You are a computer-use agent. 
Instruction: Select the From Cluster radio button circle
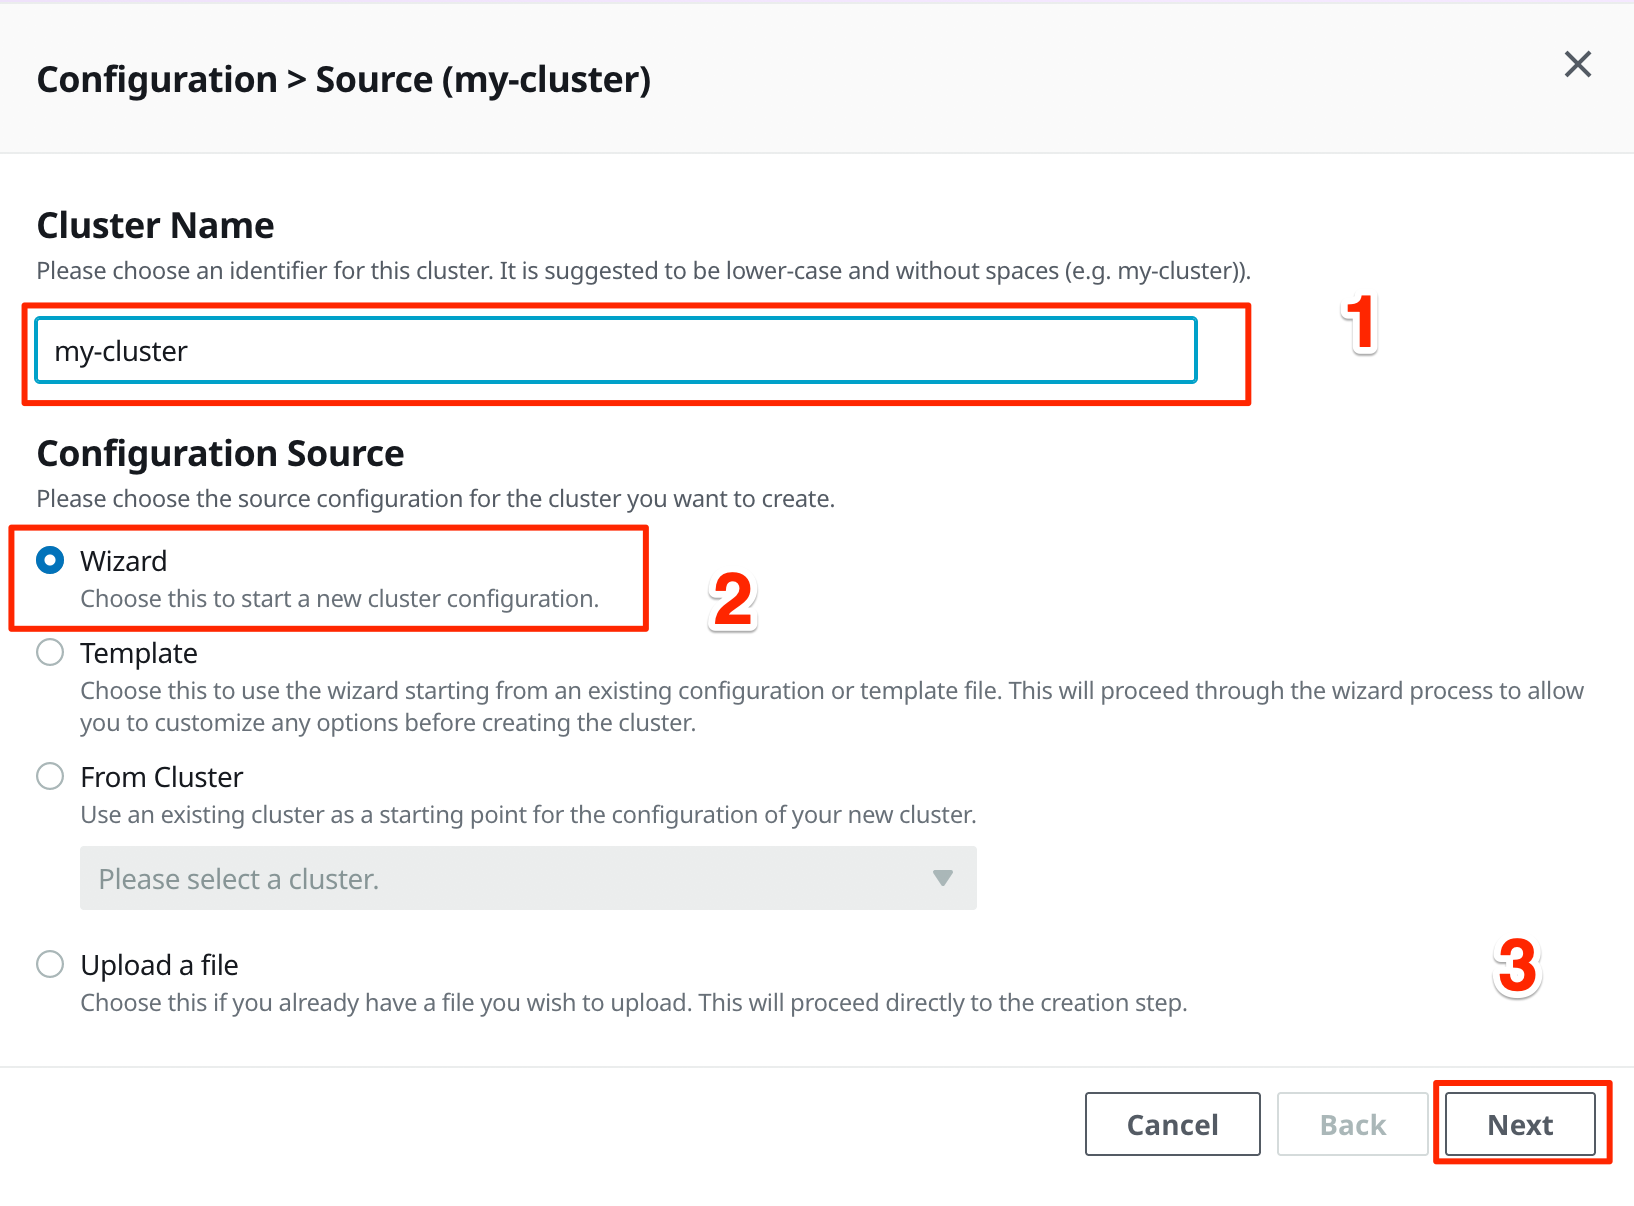click(x=50, y=776)
